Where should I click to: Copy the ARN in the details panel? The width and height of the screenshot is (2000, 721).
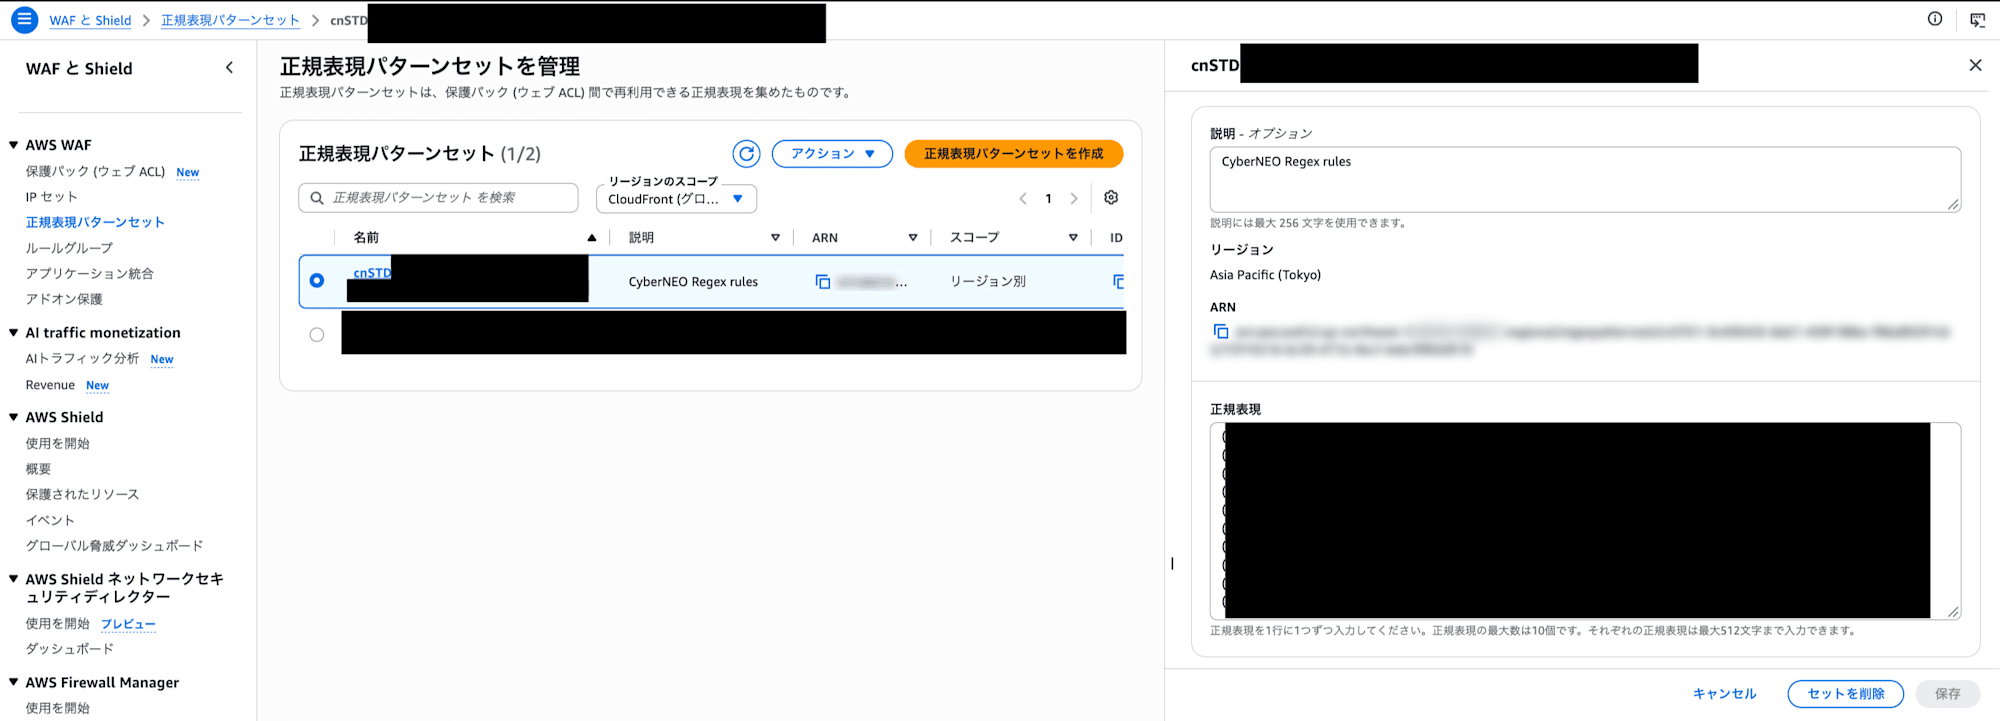point(1221,331)
